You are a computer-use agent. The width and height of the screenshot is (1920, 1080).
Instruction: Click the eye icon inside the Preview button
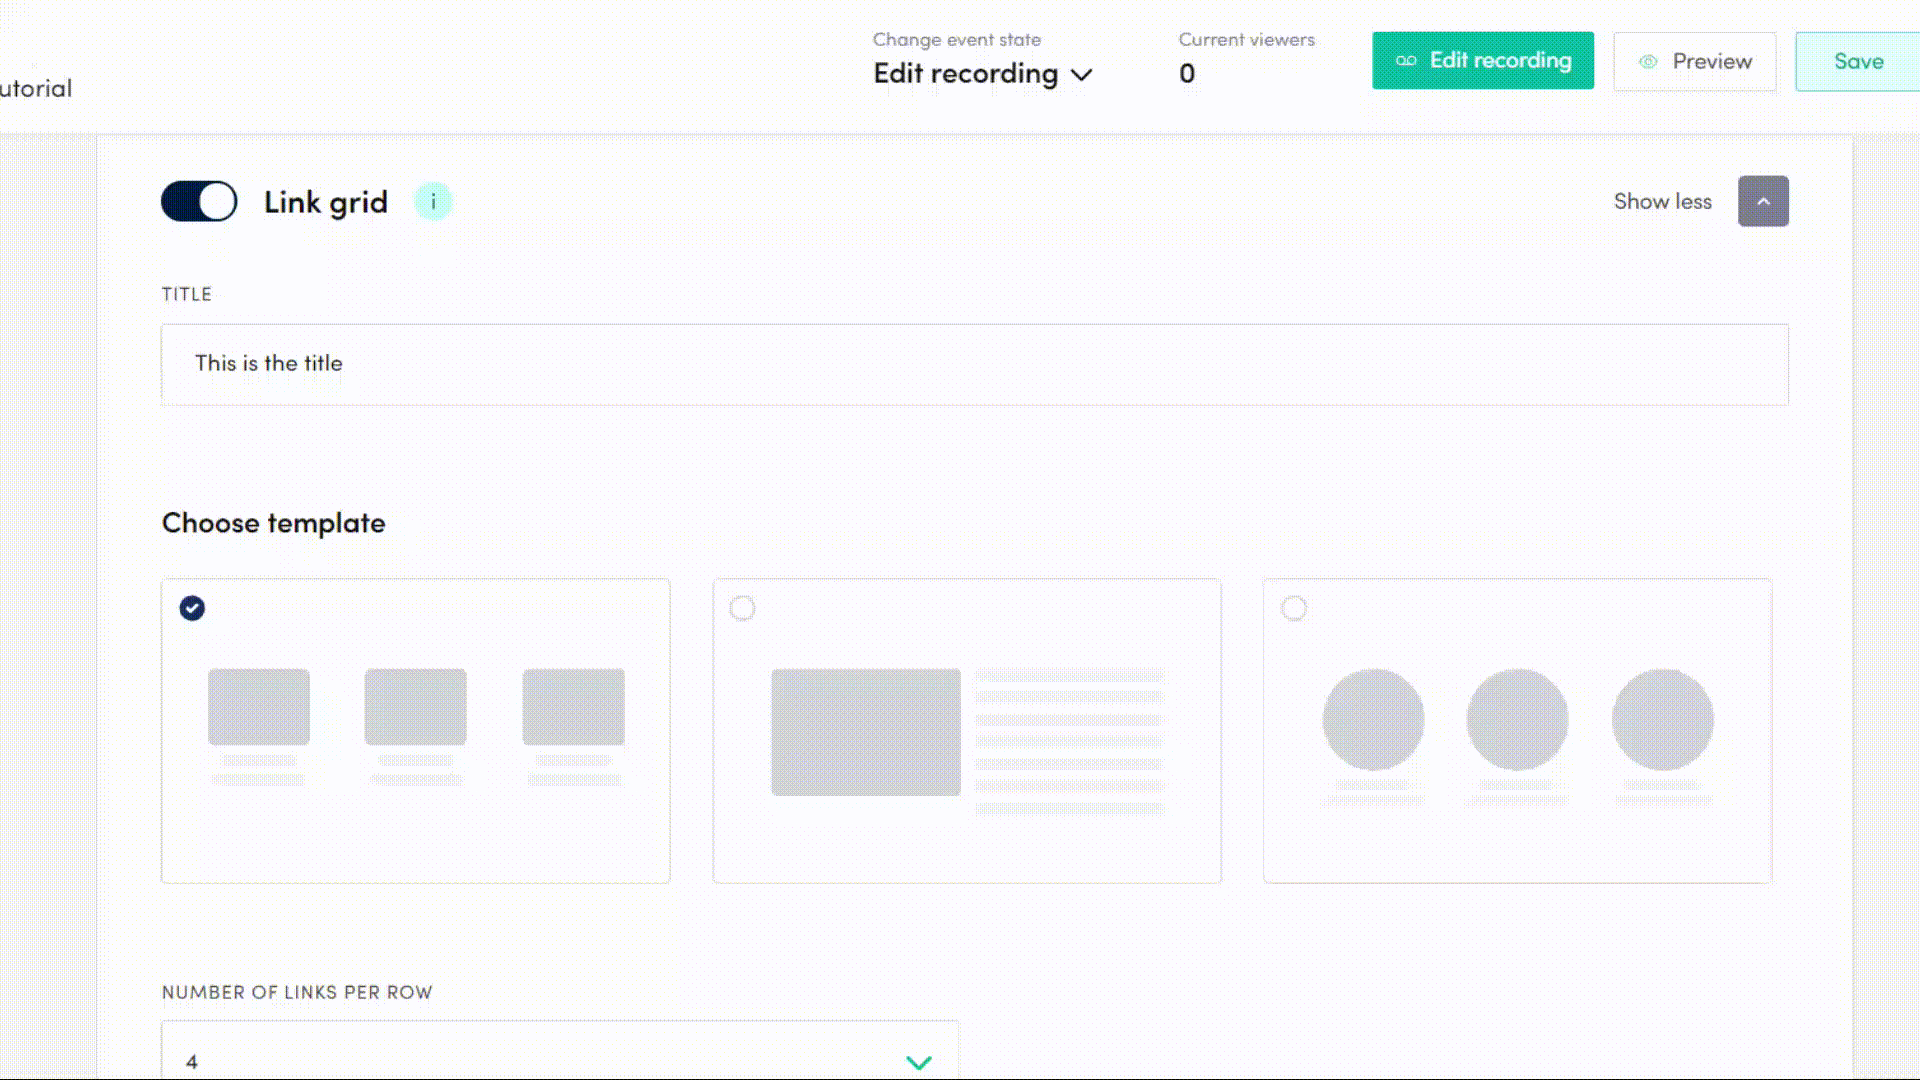[x=1648, y=61]
